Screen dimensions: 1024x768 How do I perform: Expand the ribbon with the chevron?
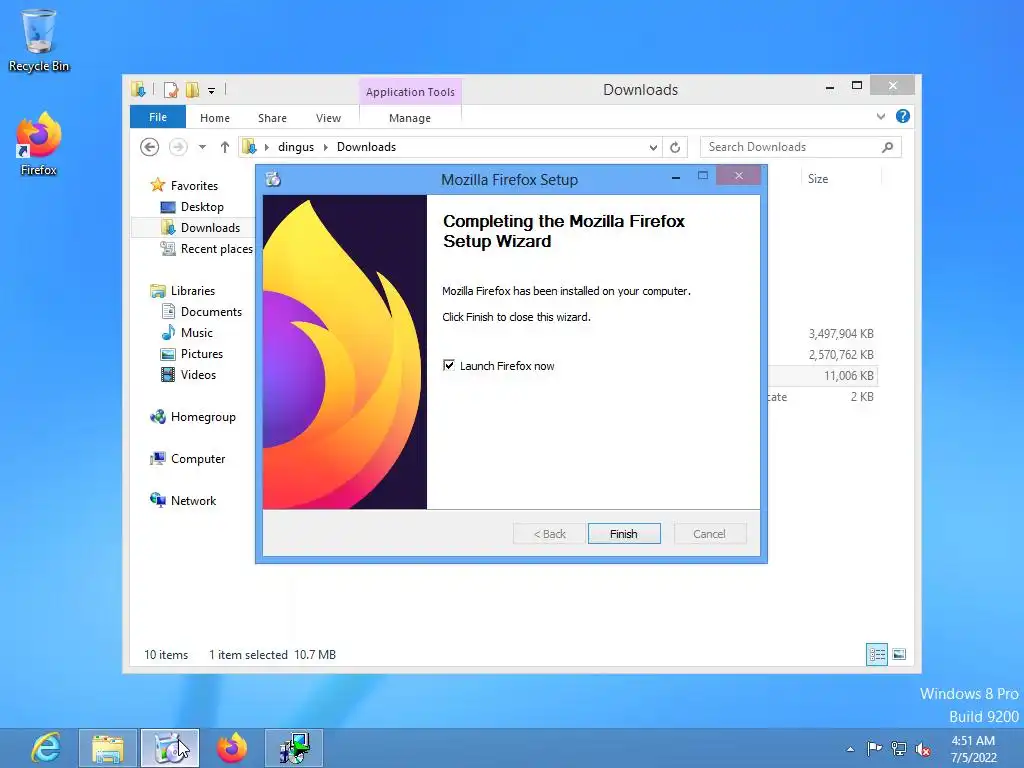[881, 116]
